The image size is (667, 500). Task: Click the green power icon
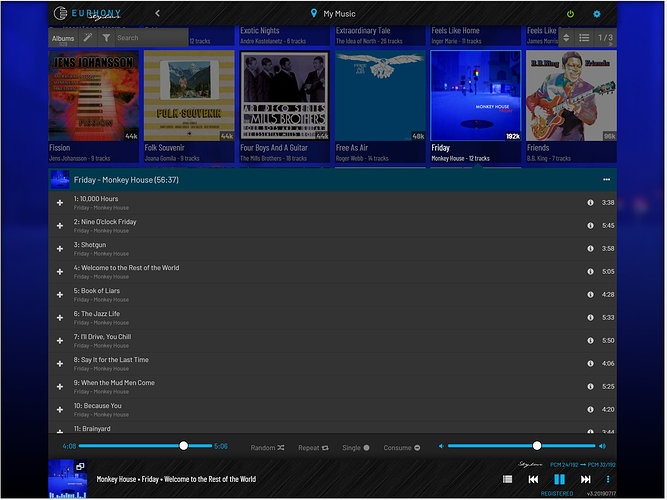(x=571, y=14)
